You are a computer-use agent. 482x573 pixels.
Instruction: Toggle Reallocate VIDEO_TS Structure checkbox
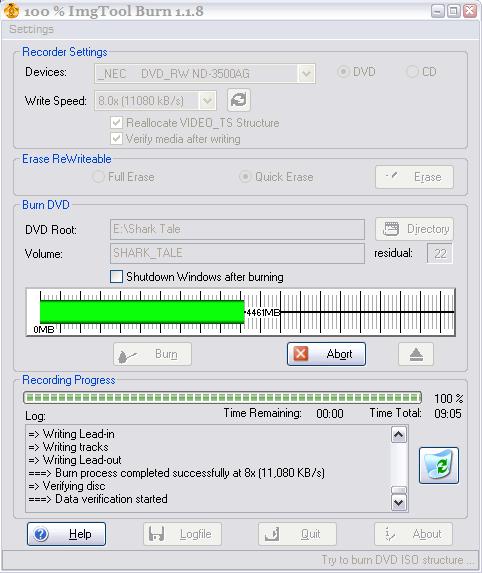(117, 122)
